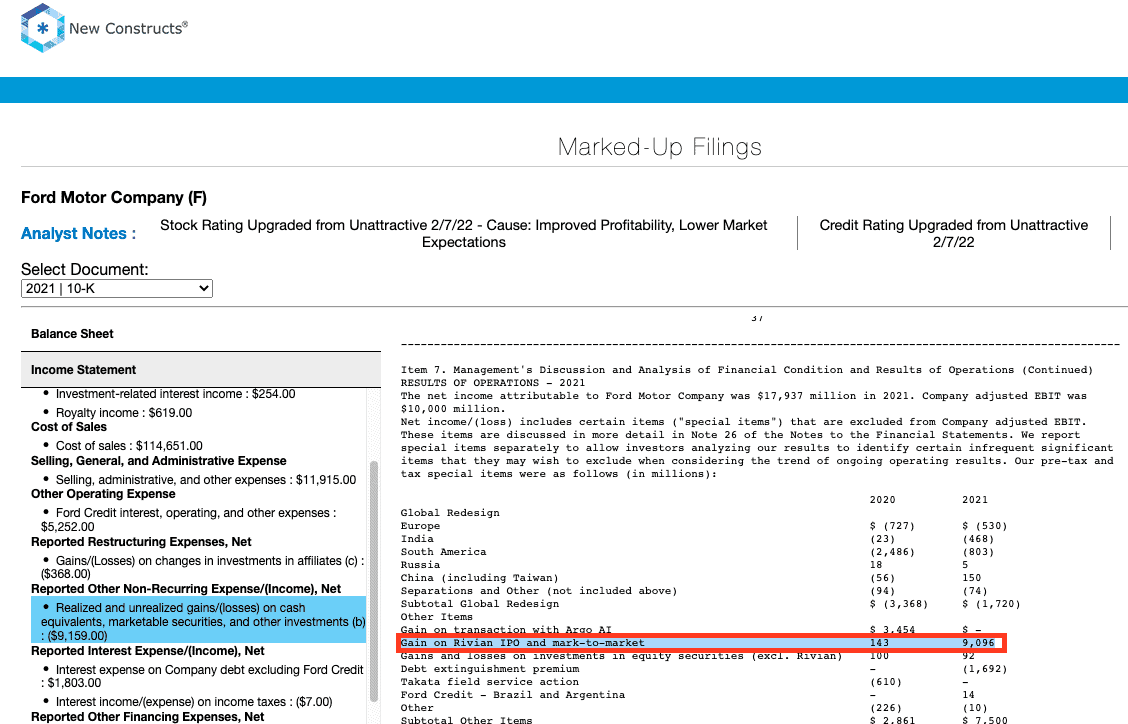Click the income statement list scrollbar

373,580
